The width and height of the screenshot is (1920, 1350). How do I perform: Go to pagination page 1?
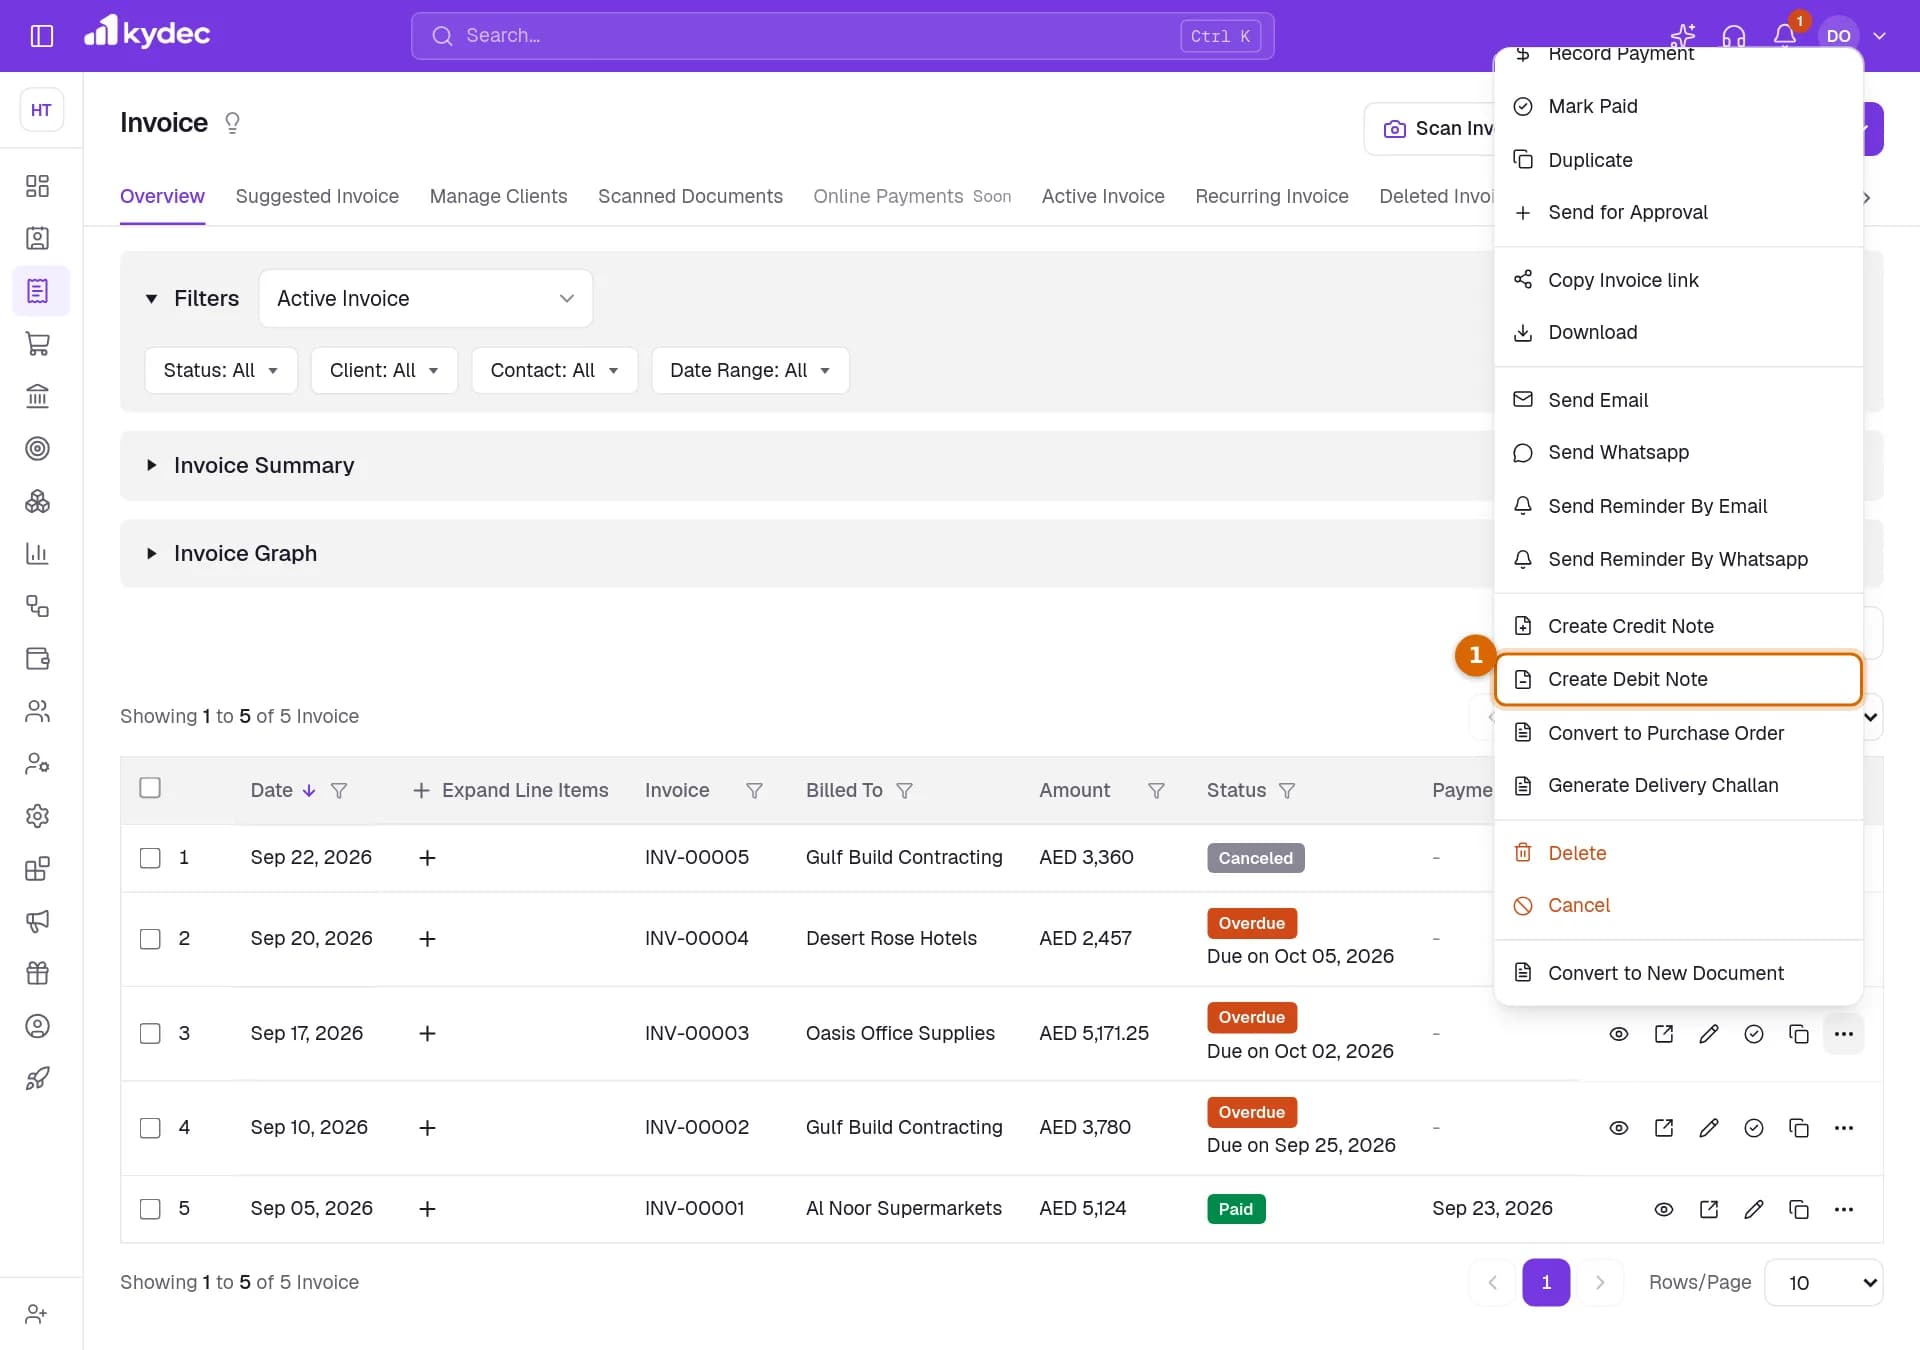(x=1546, y=1282)
